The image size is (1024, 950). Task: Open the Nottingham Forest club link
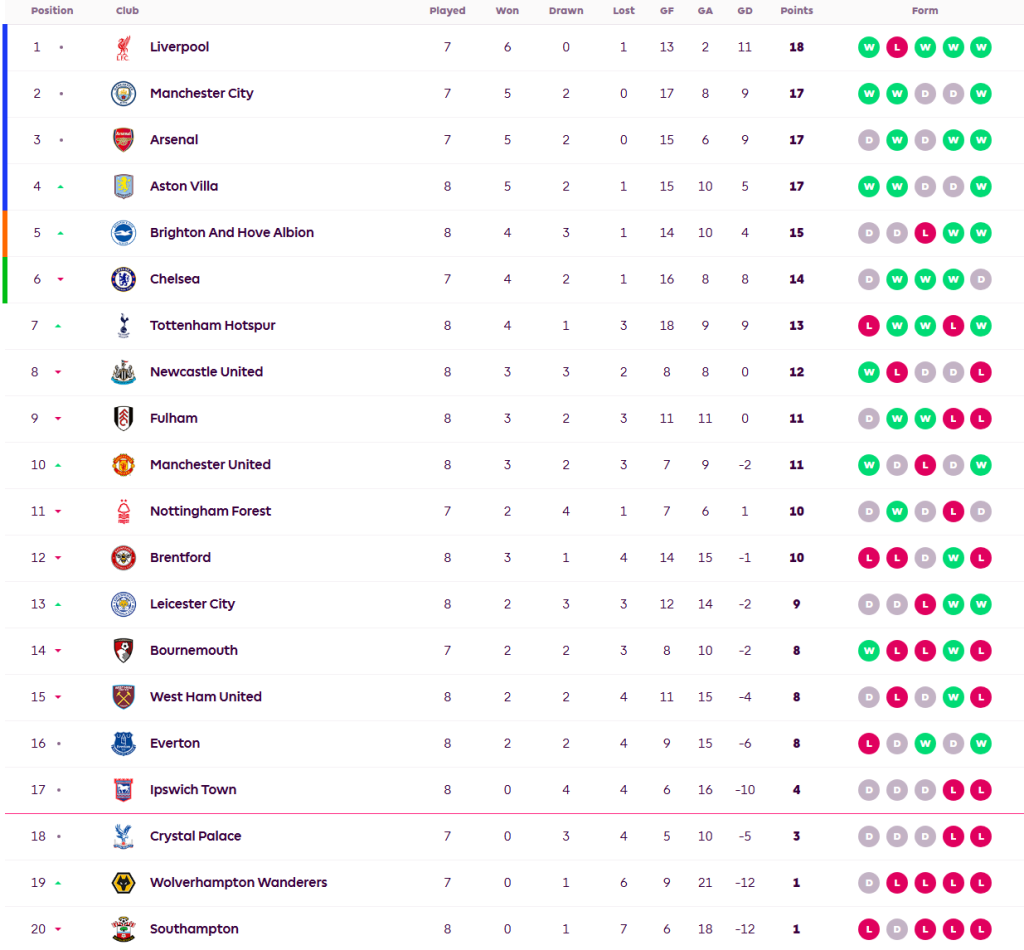pos(210,511)
